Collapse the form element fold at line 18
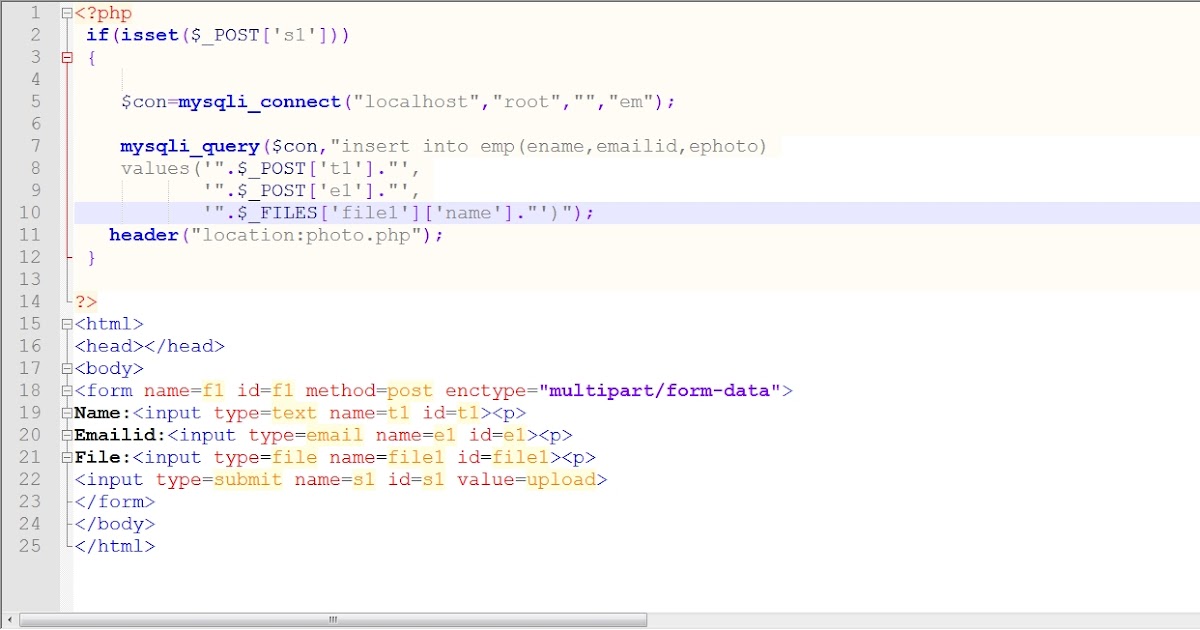The image size is (1200, 630). click(66, 390)
